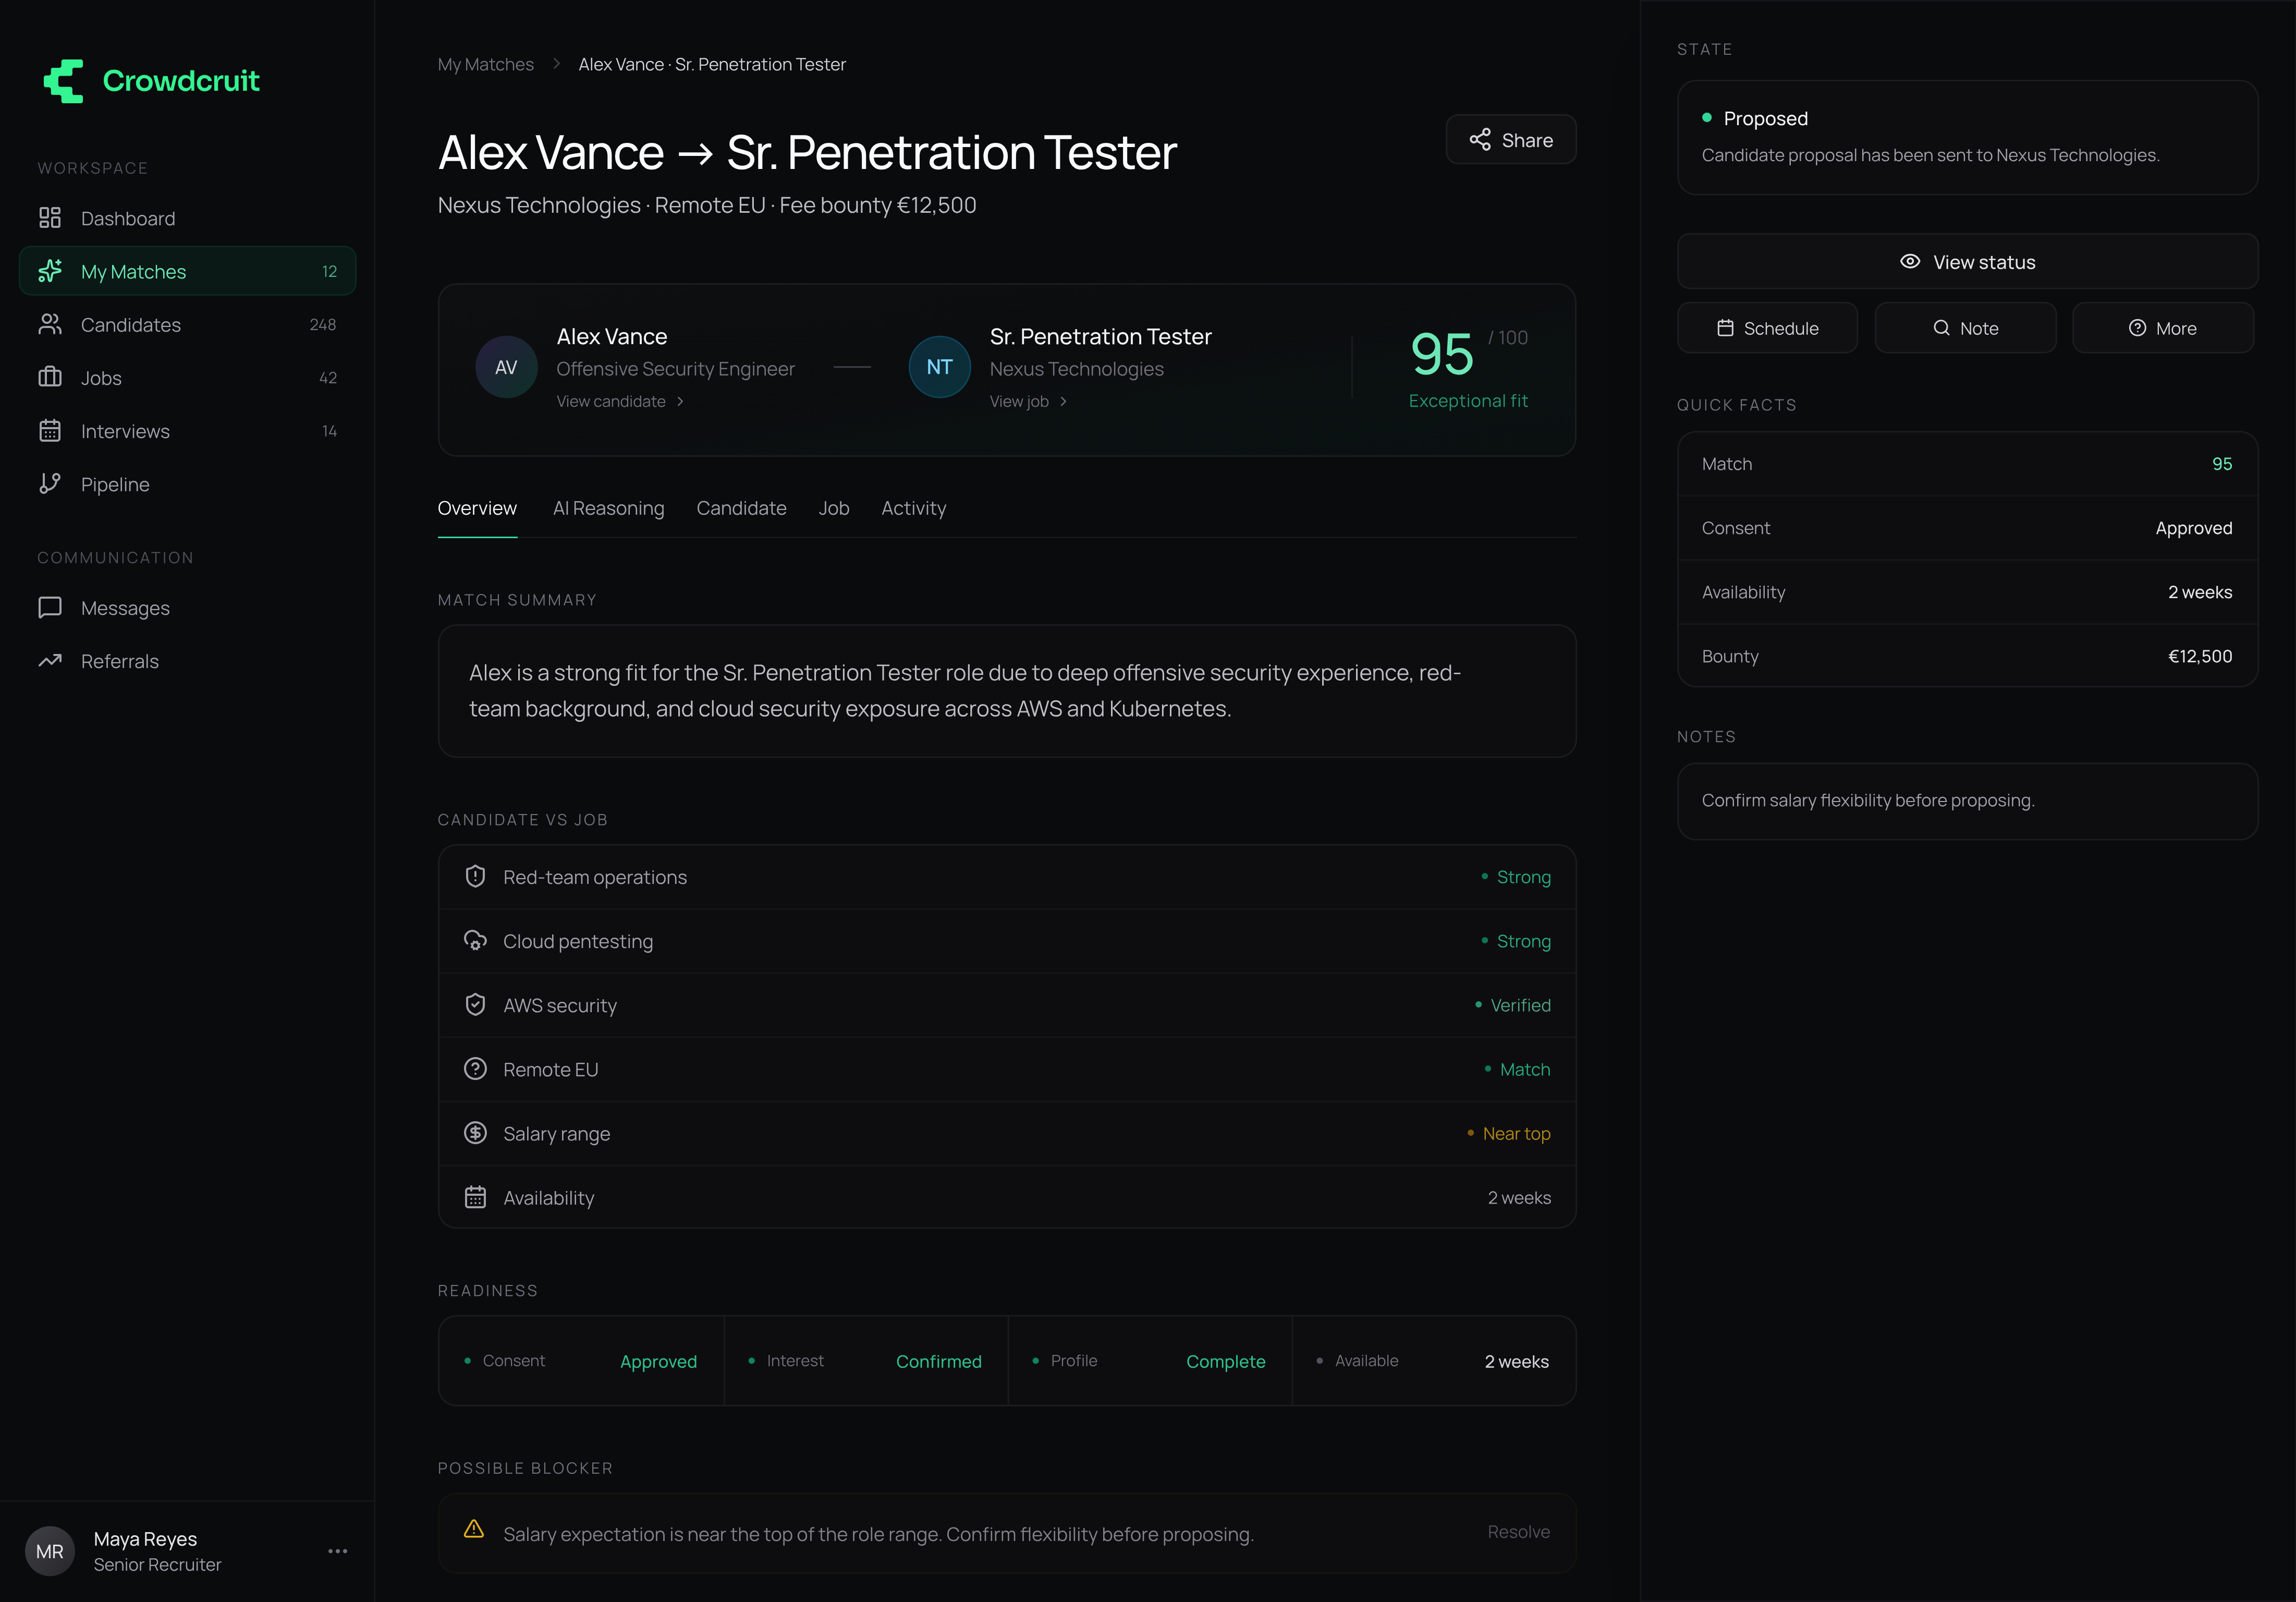Click the Schedule button calendar icon
Screen dimensions: 2296x1602
coord(1725,328)
